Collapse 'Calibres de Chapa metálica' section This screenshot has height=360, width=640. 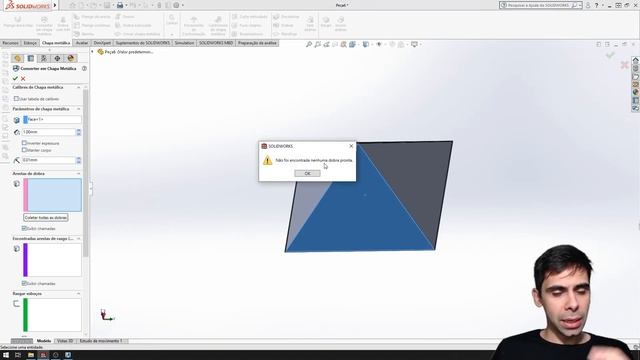78,87
